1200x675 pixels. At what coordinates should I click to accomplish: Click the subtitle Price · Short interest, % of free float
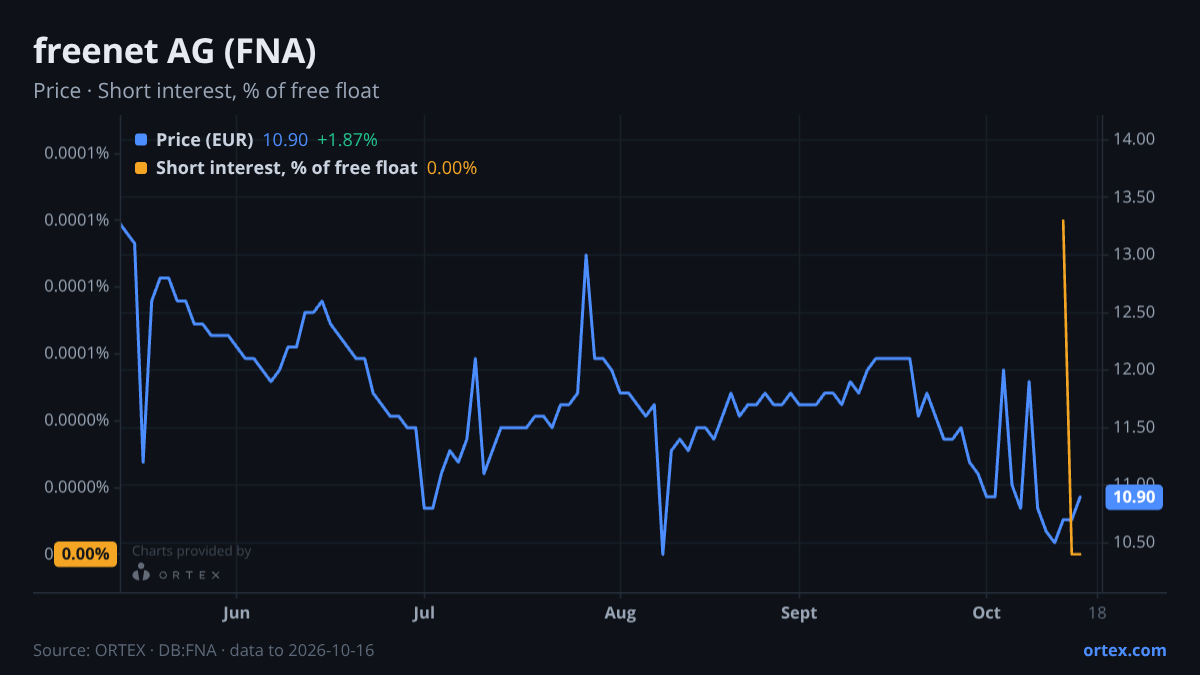(206, 91)
